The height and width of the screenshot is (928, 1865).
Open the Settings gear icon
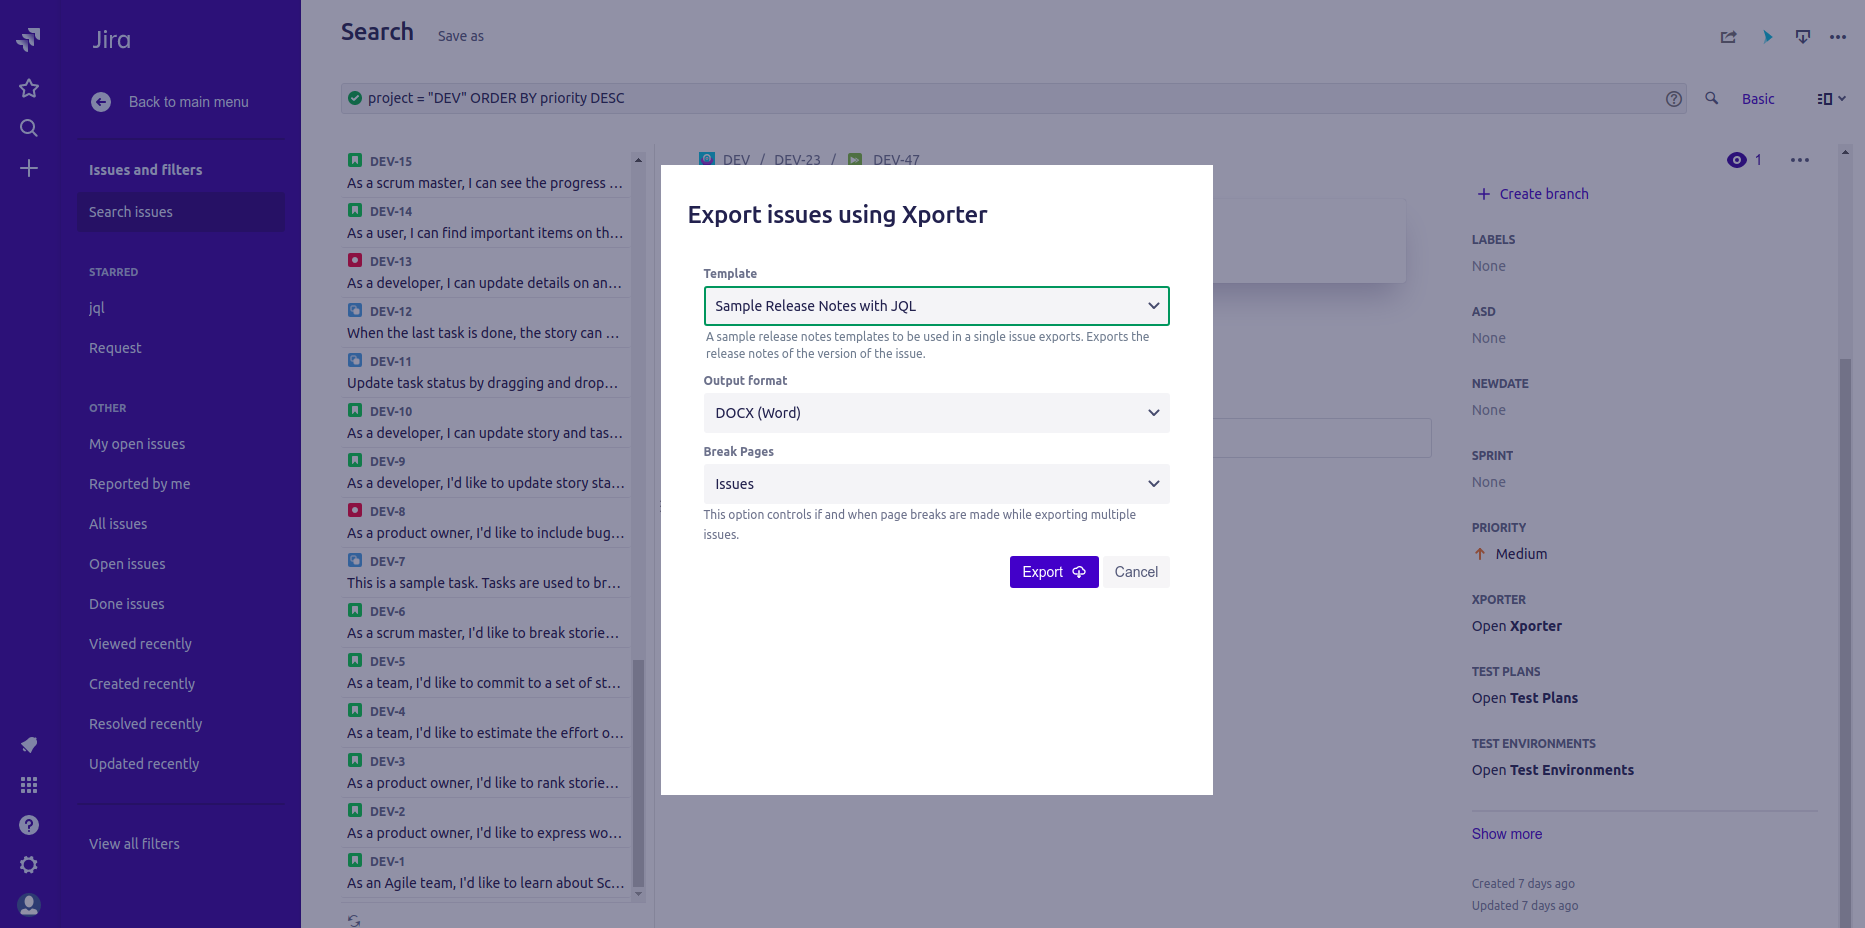pyautogui.click(x=29, y=865)
